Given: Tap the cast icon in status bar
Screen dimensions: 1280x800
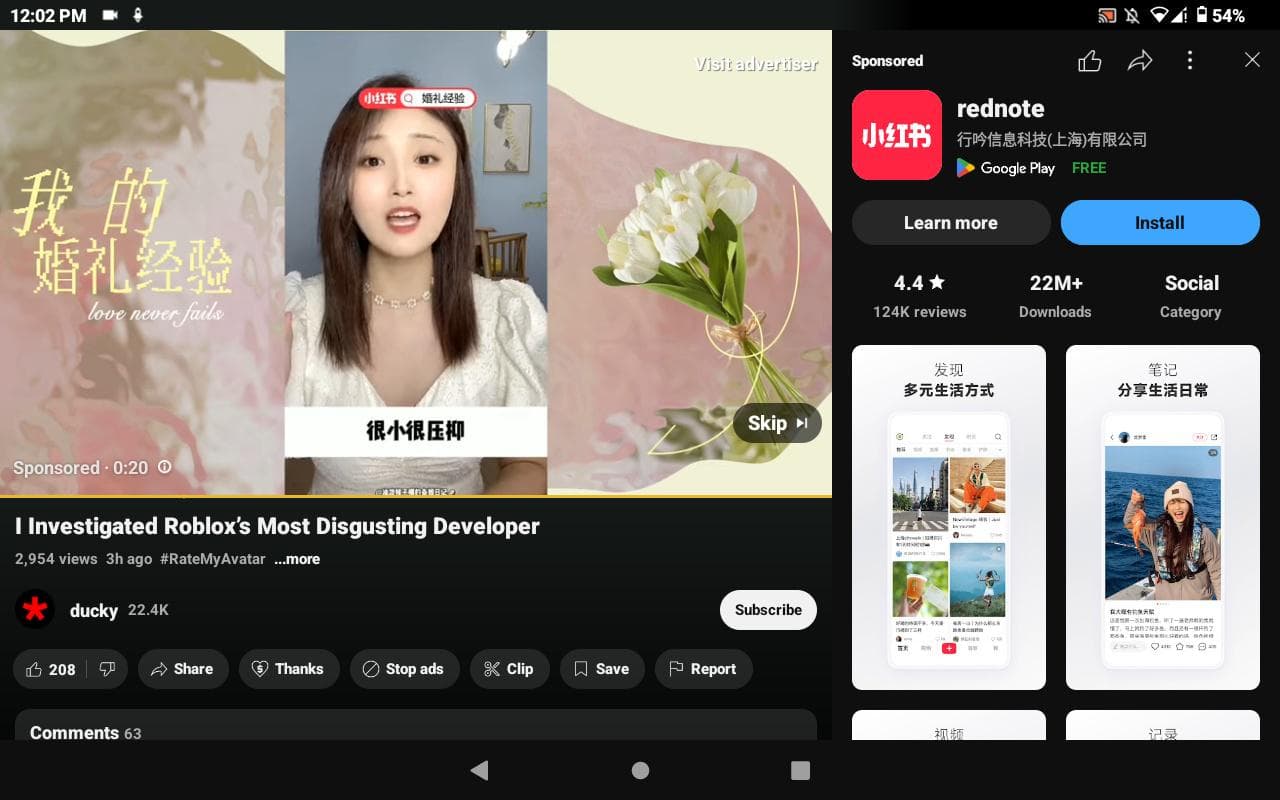Looking at the screenshot, I should (1106, 15).
